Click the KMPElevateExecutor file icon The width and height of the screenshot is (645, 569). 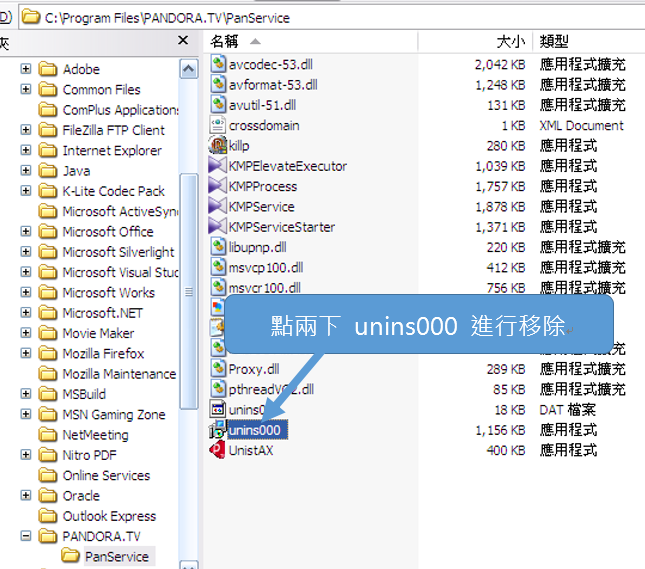click(218, 166)
